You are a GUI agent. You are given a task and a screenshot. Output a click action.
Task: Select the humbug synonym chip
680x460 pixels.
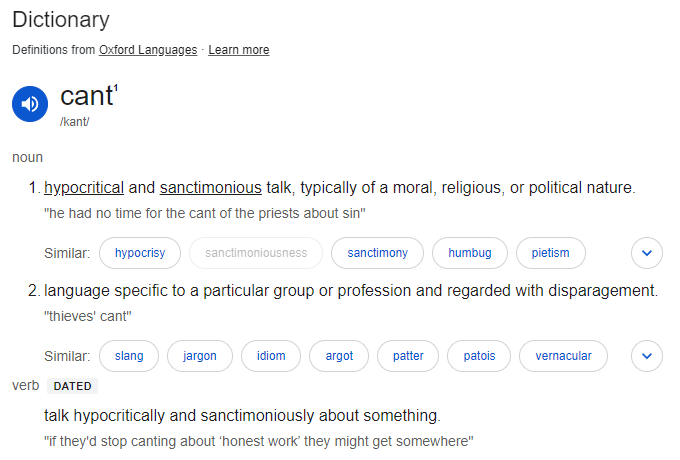(x=470, y=253)
